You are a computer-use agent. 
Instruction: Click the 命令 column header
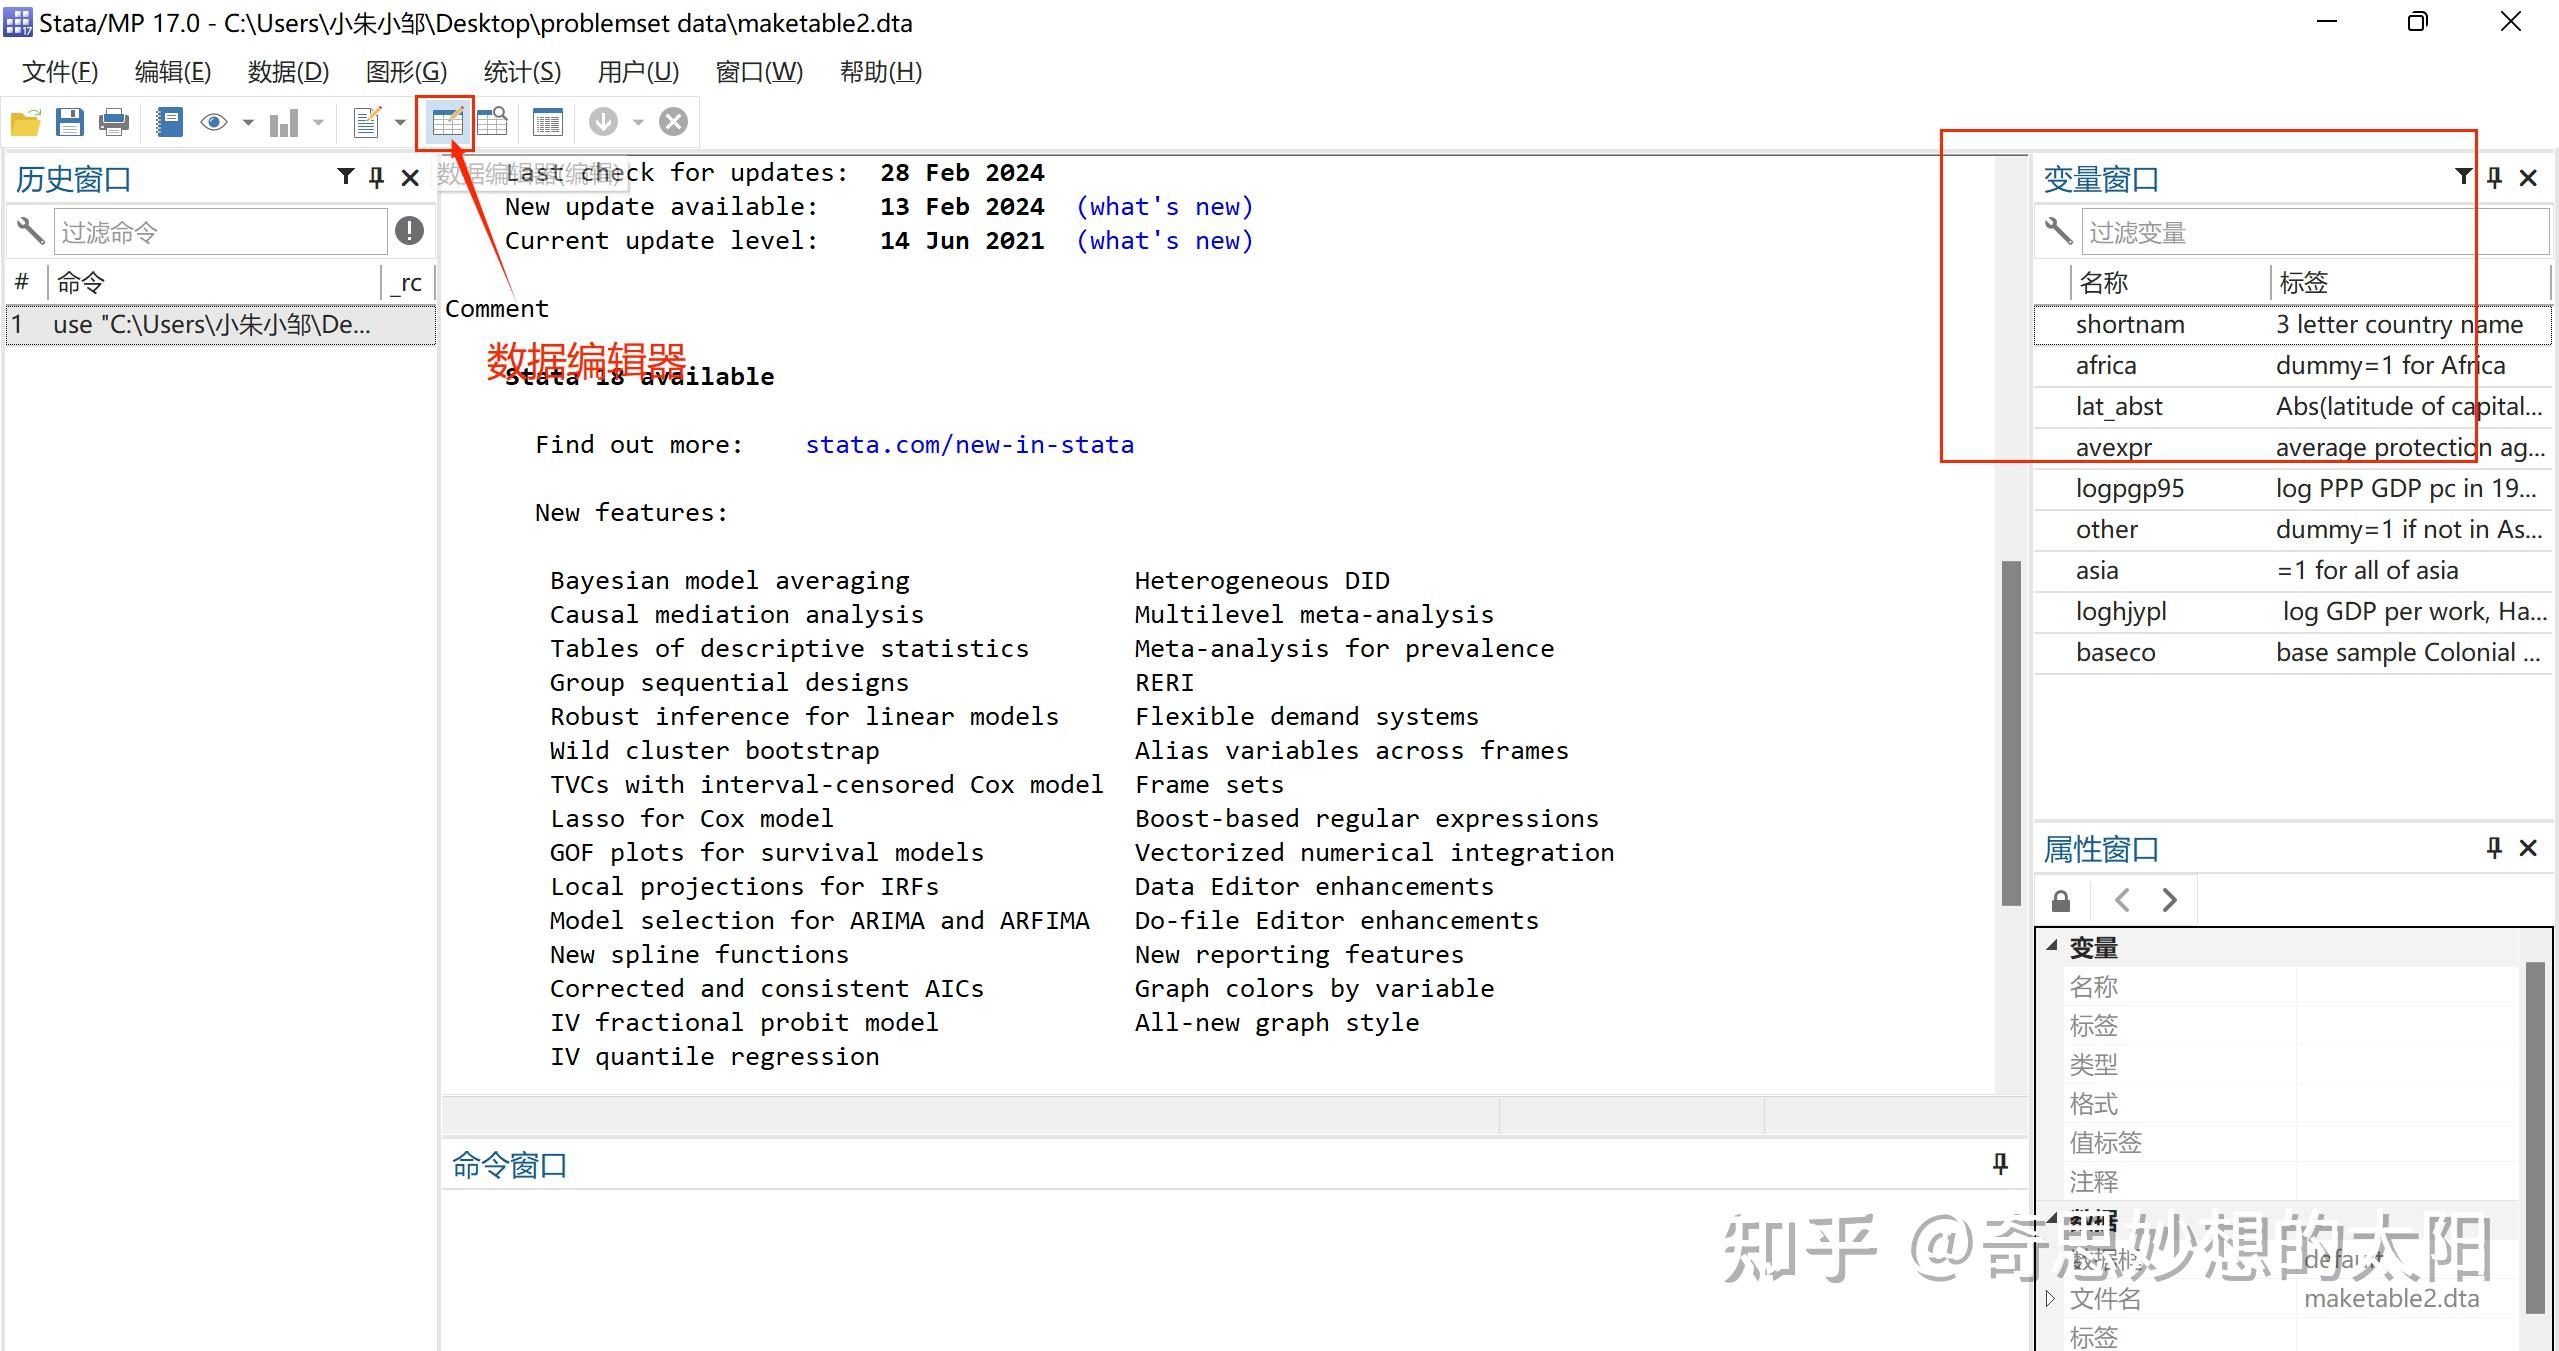click(x=215, y=283)
